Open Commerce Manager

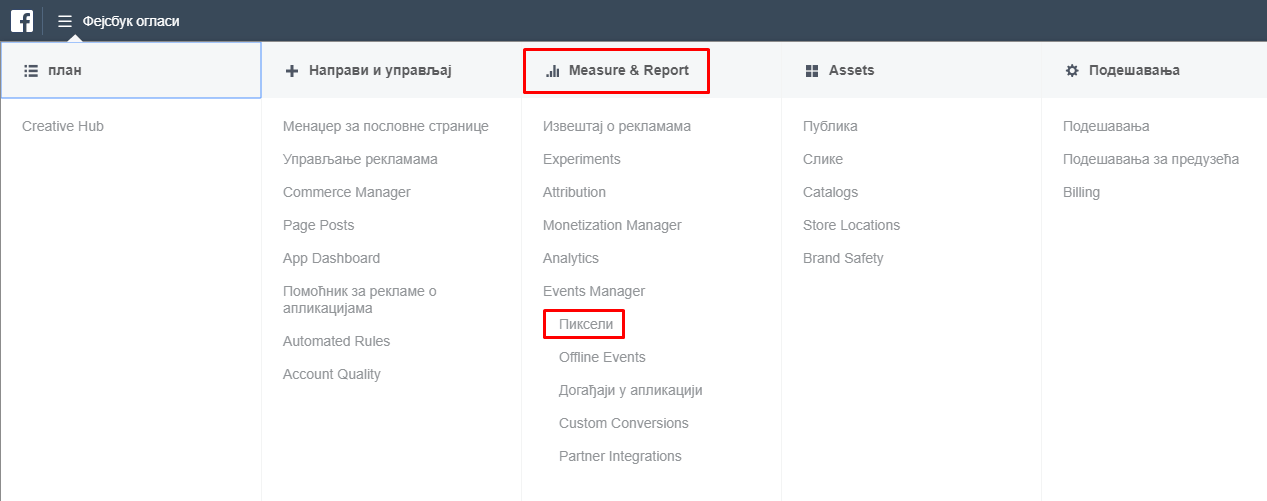(x=347, y=192)
